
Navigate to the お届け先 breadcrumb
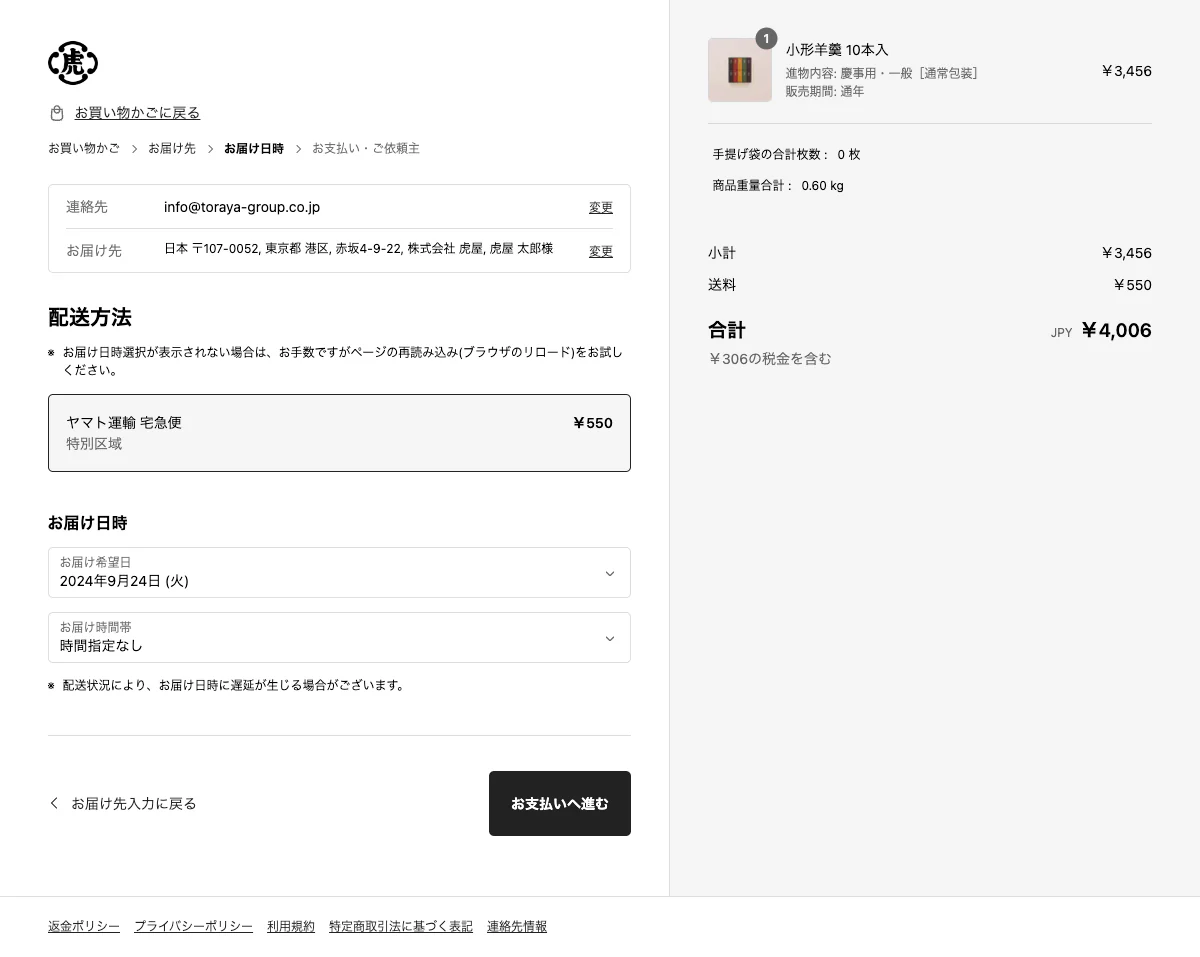(x=171, y=147)
